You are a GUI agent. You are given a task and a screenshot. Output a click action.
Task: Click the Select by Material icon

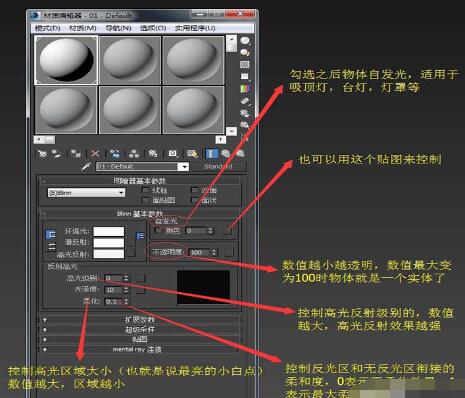click(x=245, y=125)
